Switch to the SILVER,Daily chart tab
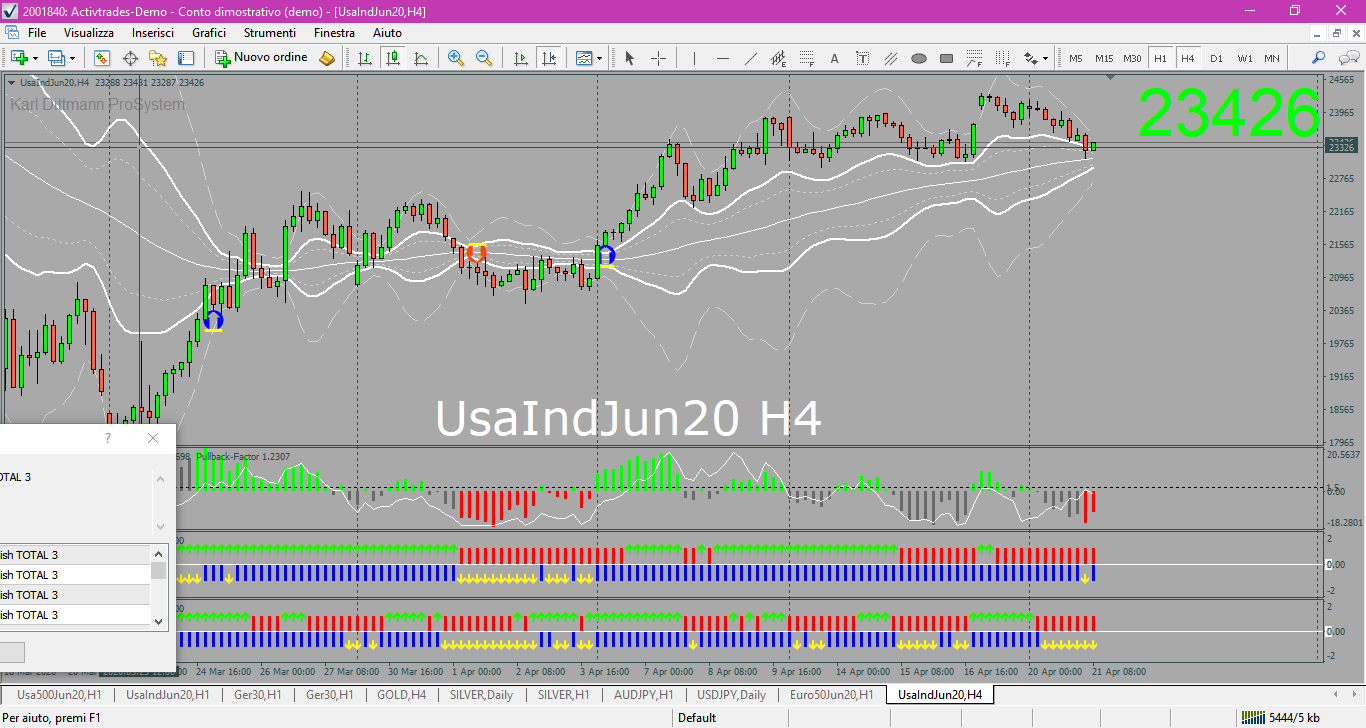 click(x=481, y=694)
